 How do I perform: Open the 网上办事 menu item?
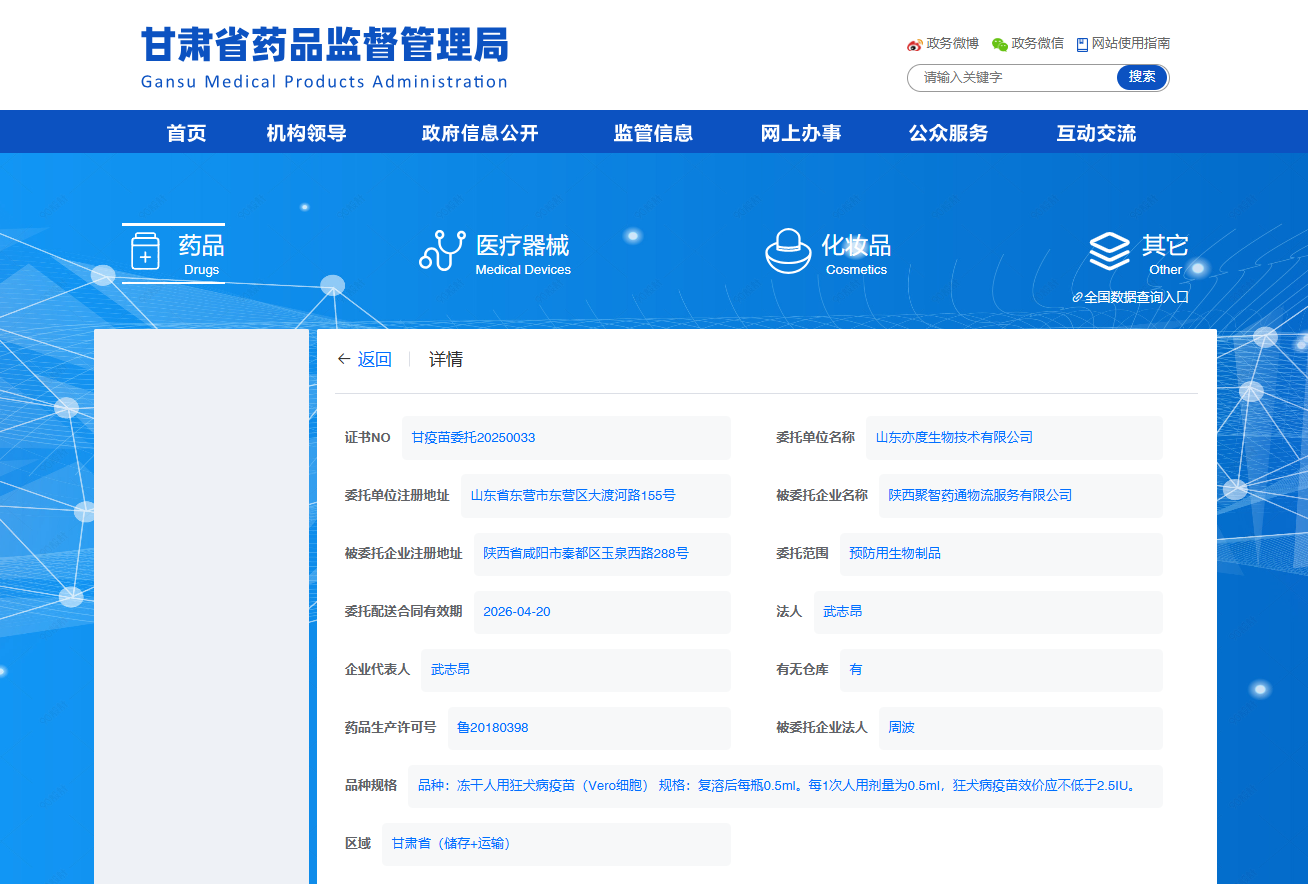[801, 133]
